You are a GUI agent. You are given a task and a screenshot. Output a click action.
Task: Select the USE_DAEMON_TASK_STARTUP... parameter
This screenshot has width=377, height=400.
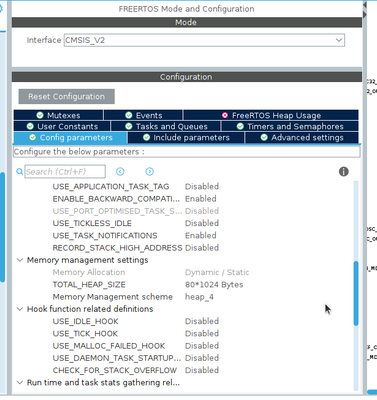pos(117,358)
